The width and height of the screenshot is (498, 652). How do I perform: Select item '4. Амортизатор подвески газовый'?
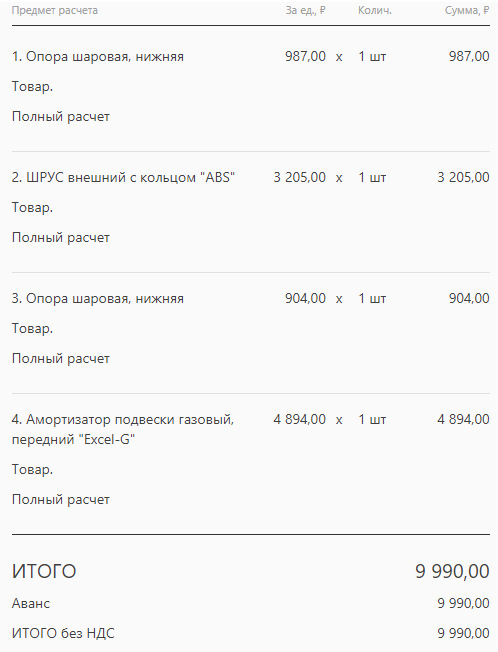(x=123, y=419)
